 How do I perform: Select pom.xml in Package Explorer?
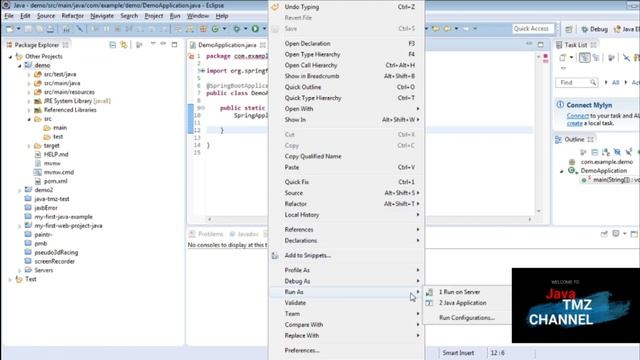[x=56, y=181]
